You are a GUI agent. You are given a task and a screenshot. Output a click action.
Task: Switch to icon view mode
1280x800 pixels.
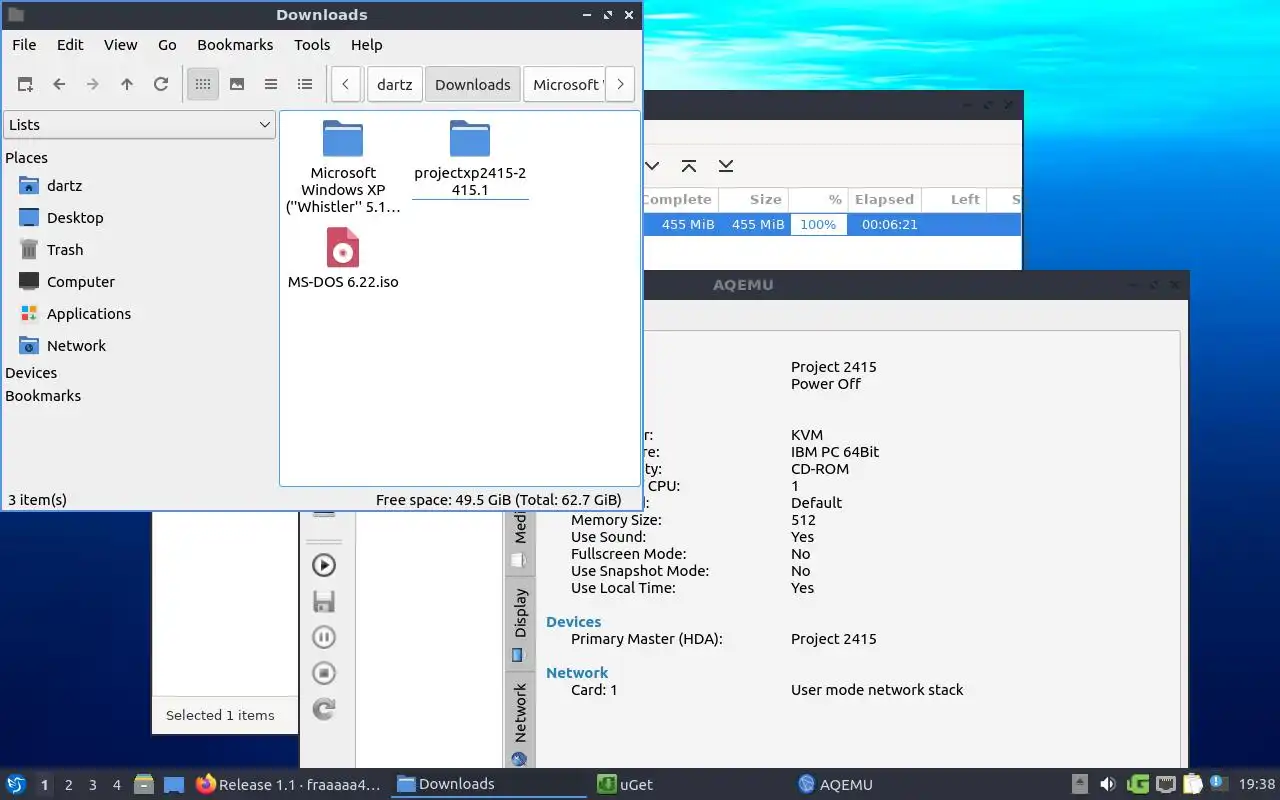[x=203, y=85]
